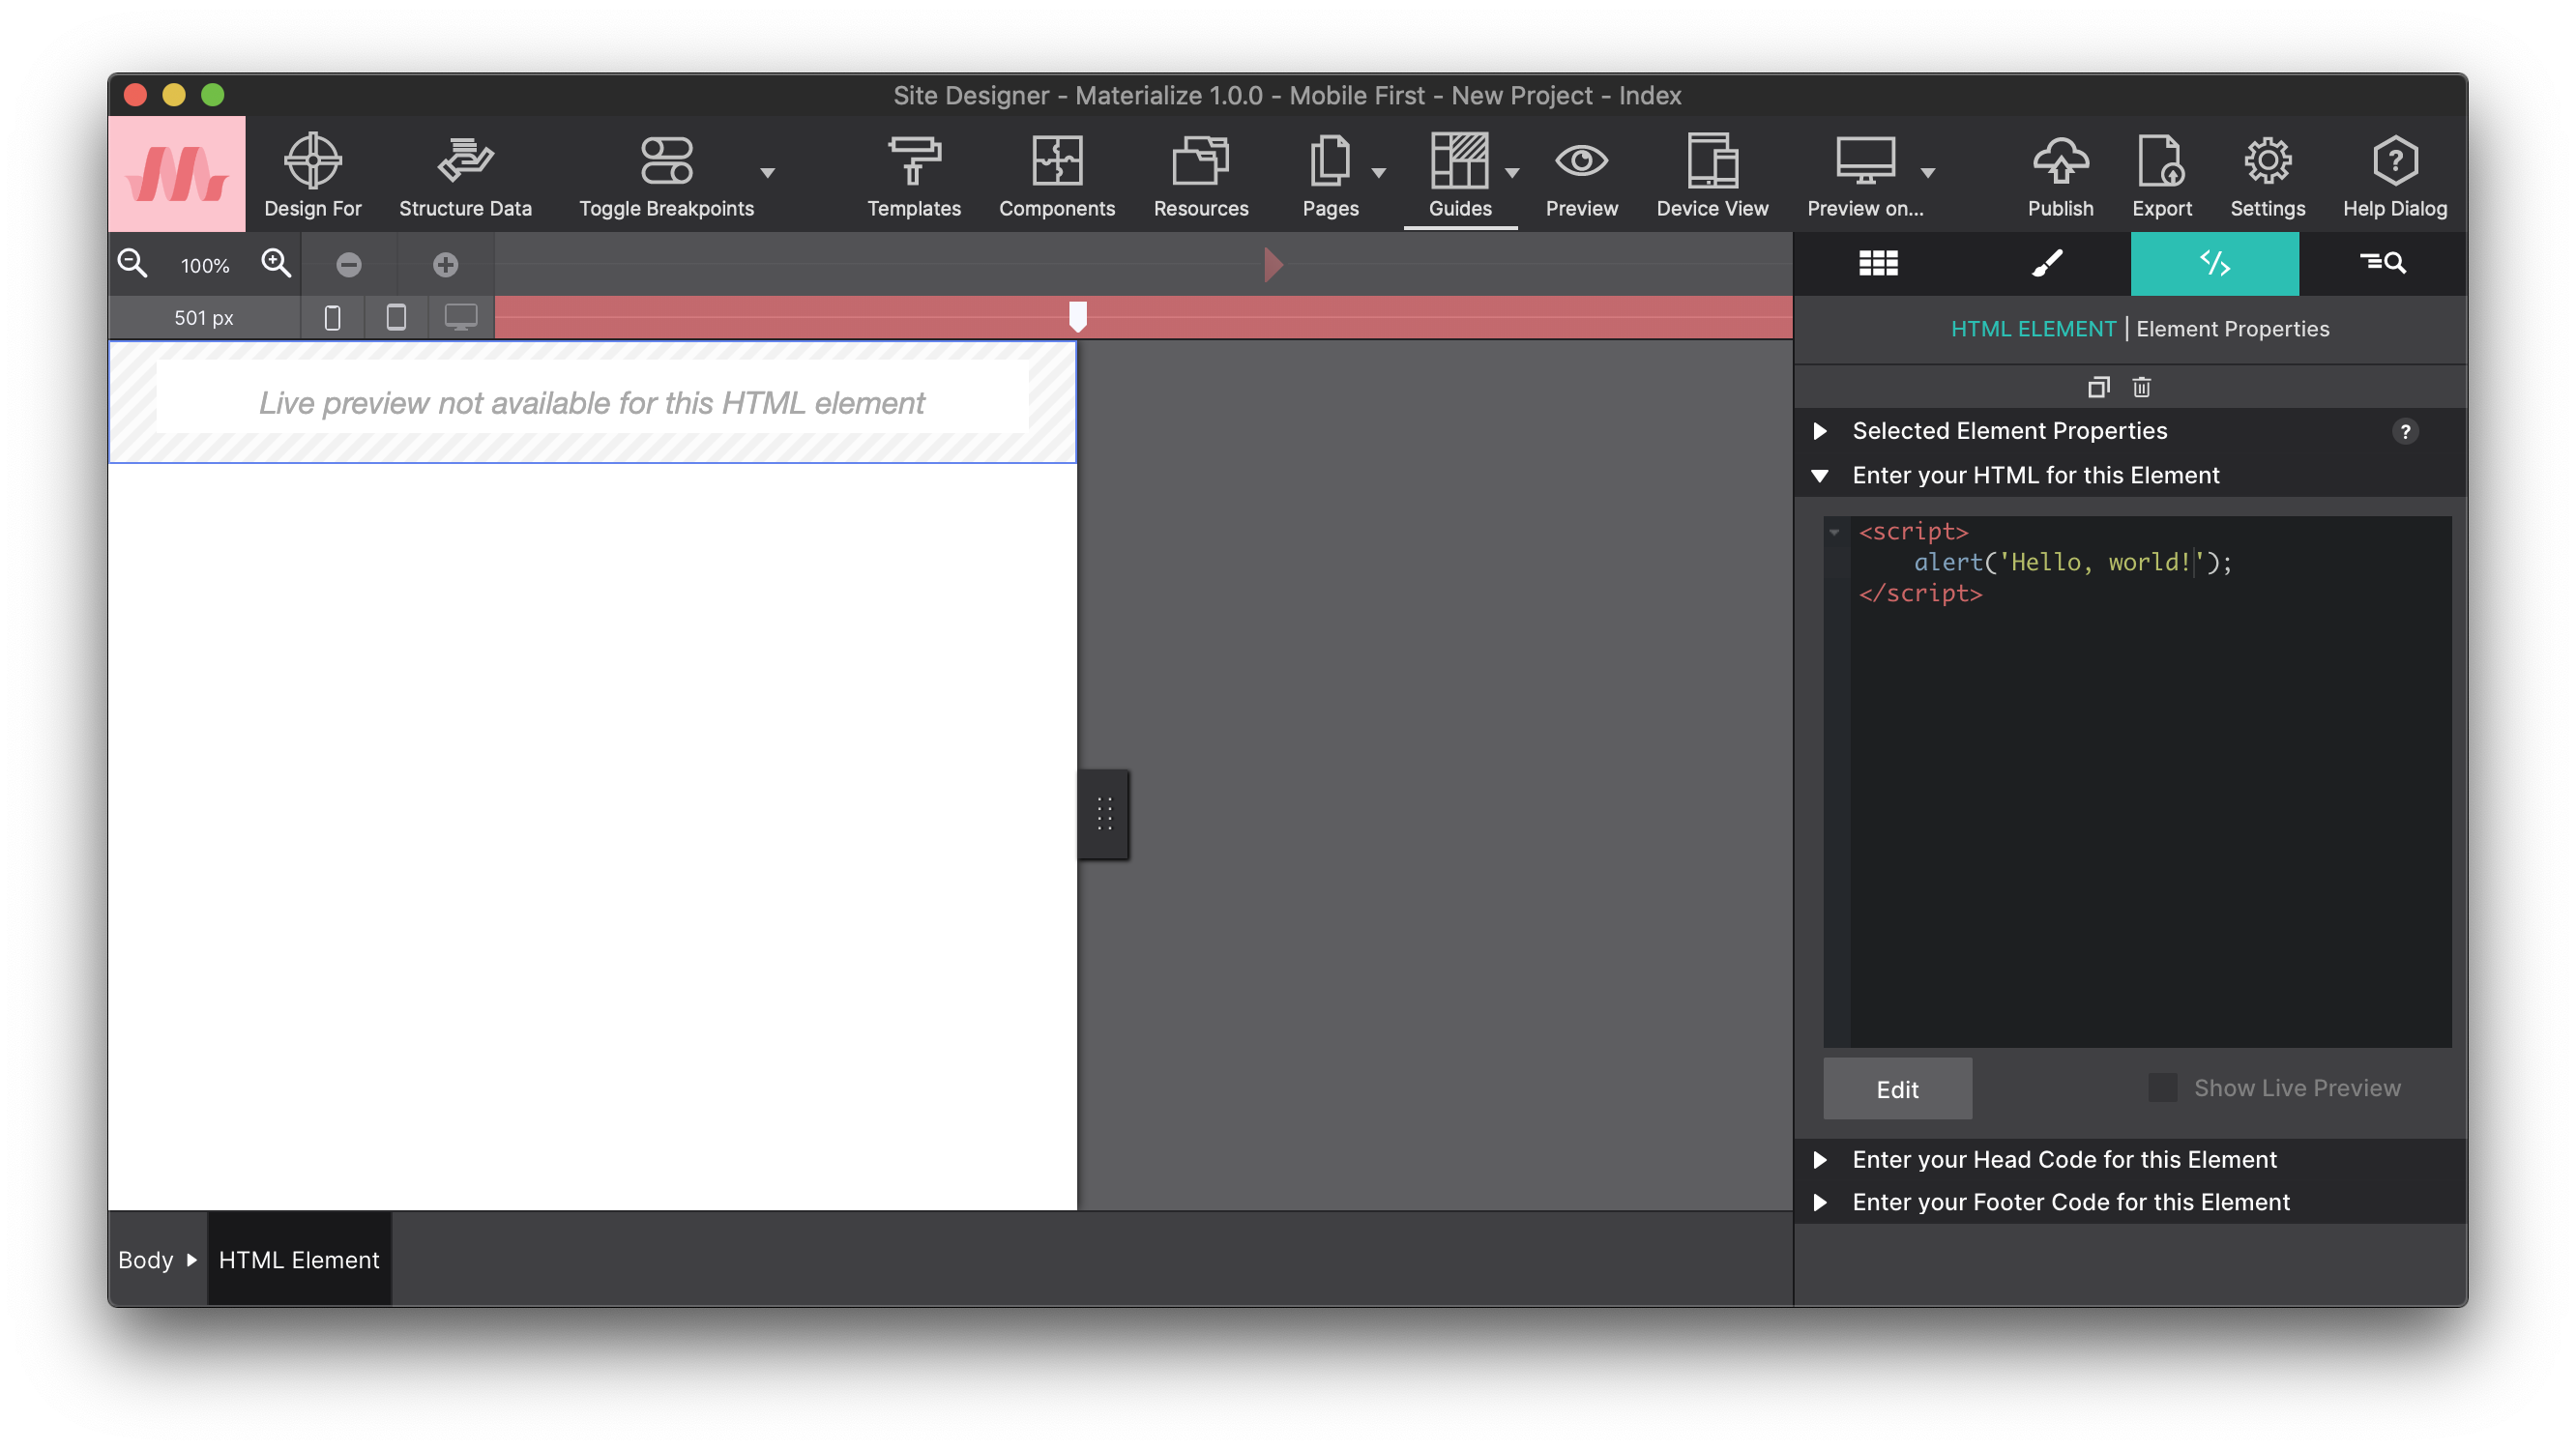Open the Components library
The width and height of the screenshot is (2576, 1450).
point(1056,175)
